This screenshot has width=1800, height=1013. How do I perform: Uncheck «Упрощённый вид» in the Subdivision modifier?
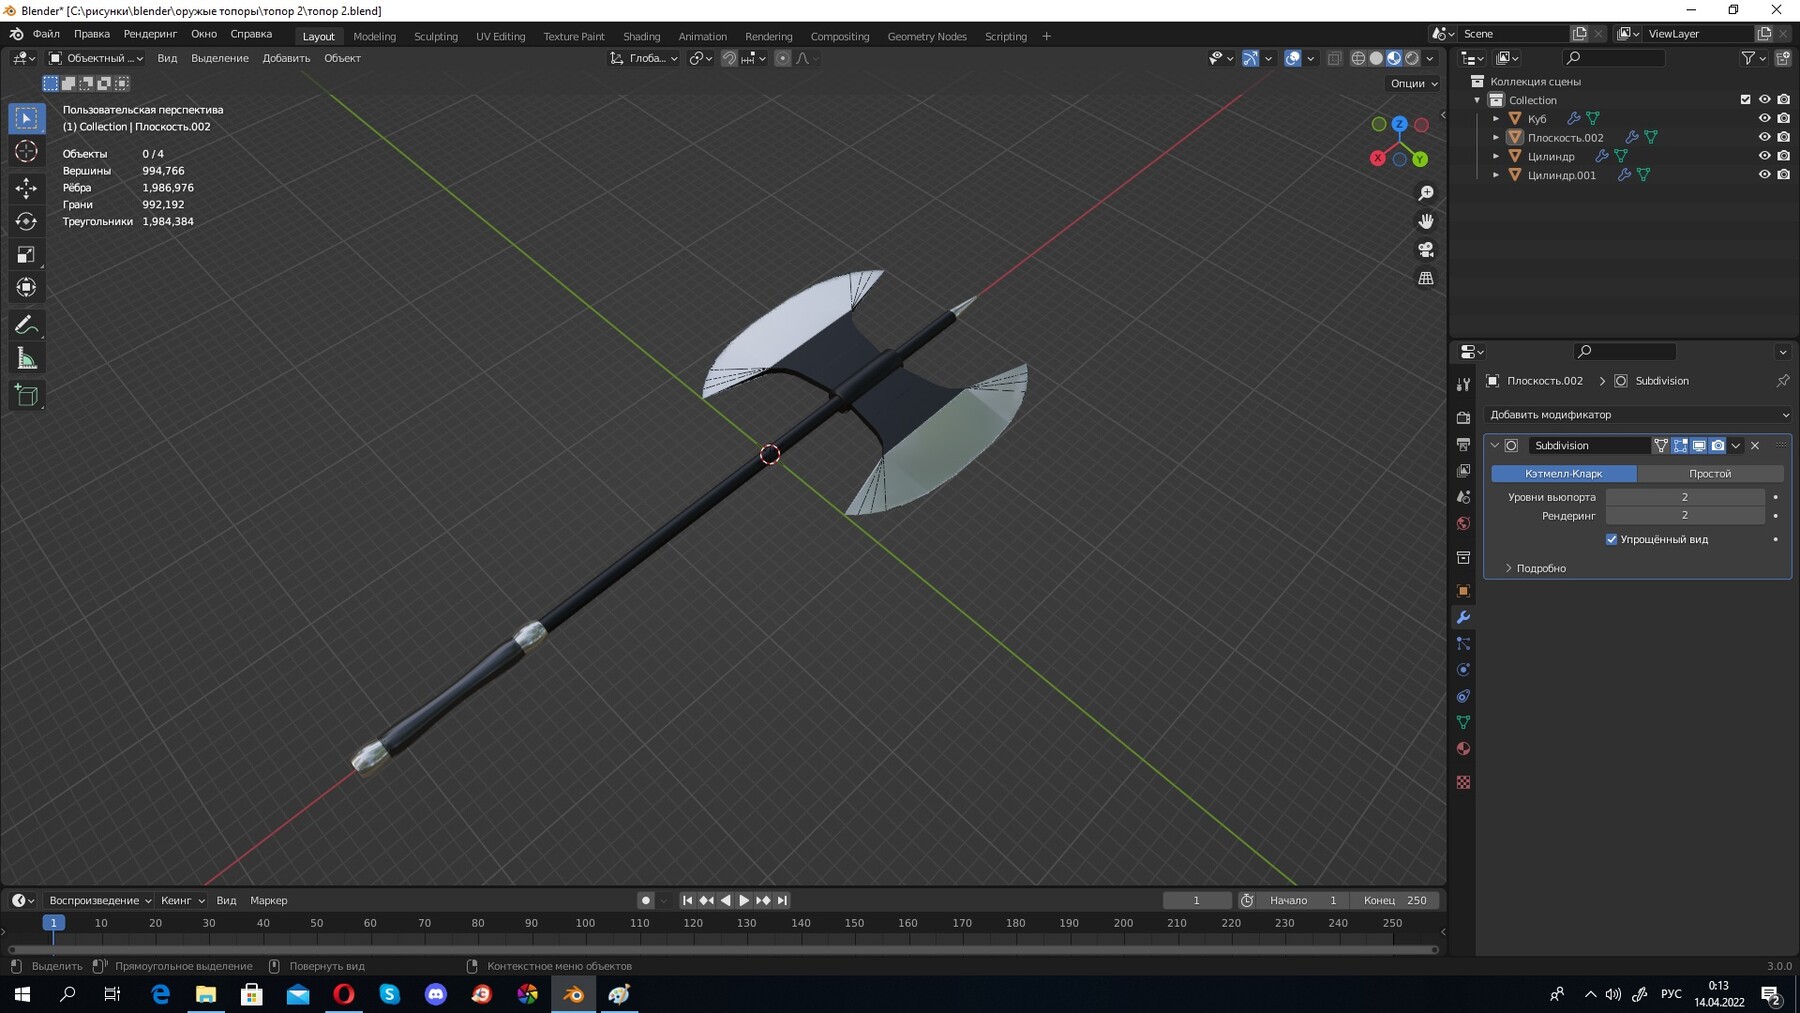(x=1612, y=539)
